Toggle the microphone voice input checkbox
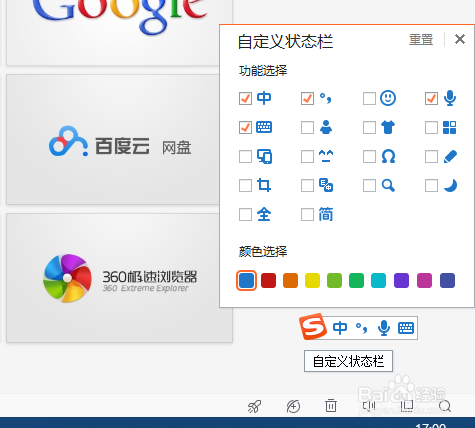 pos(431,99)
